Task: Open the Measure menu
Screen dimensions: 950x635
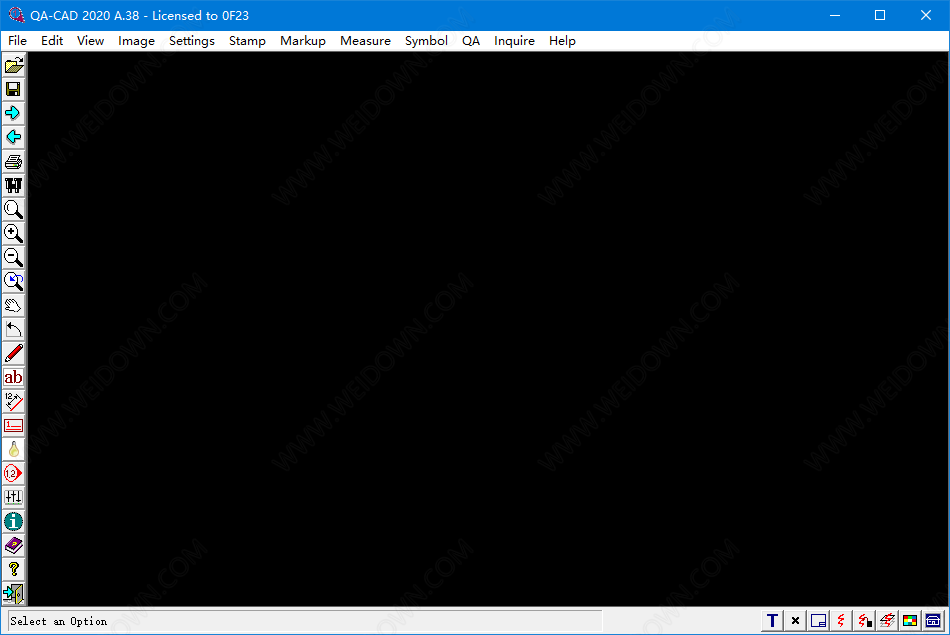Action: (x=365, y=41)
